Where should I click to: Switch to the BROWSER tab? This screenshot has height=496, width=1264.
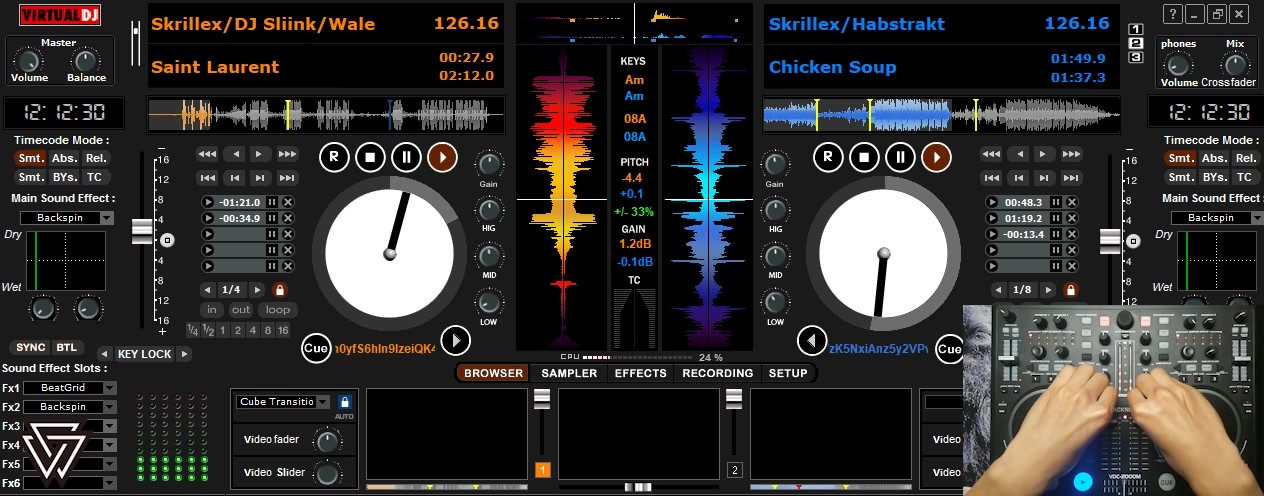coord(493,373)
